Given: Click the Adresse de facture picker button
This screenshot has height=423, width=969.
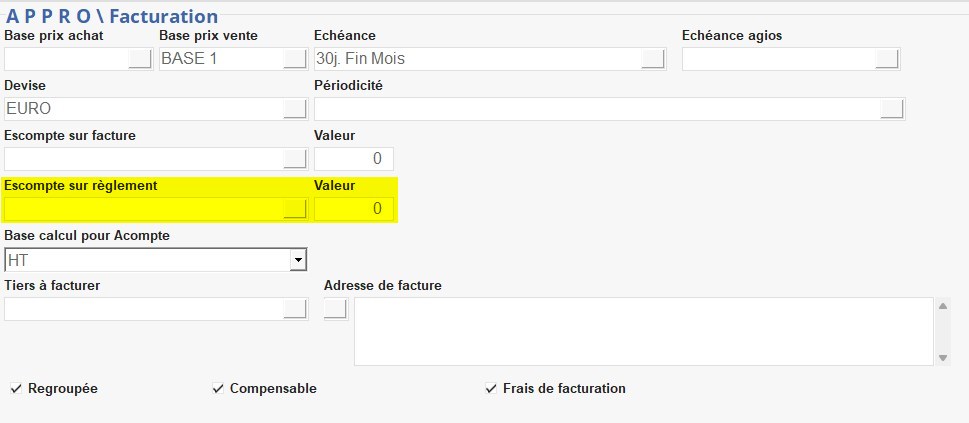Looking at the screenshot, I should (x=335, y=309).
